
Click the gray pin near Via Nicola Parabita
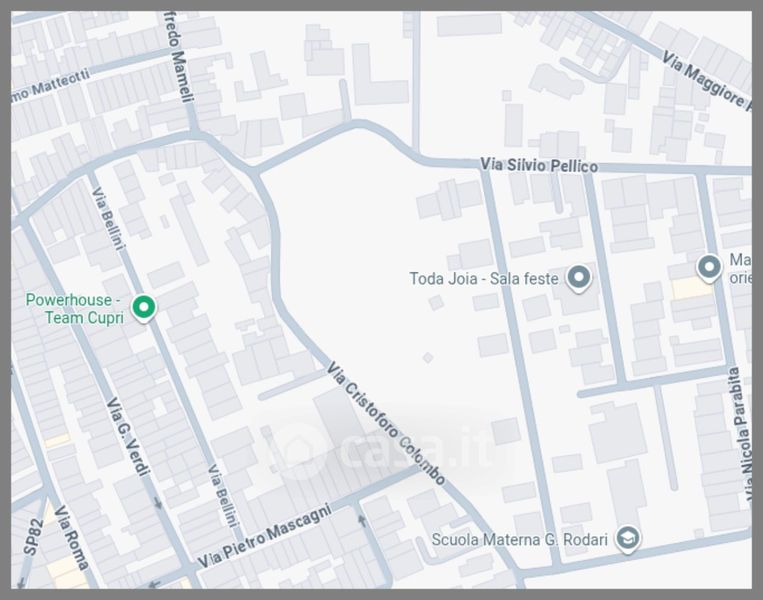(709, 267)
